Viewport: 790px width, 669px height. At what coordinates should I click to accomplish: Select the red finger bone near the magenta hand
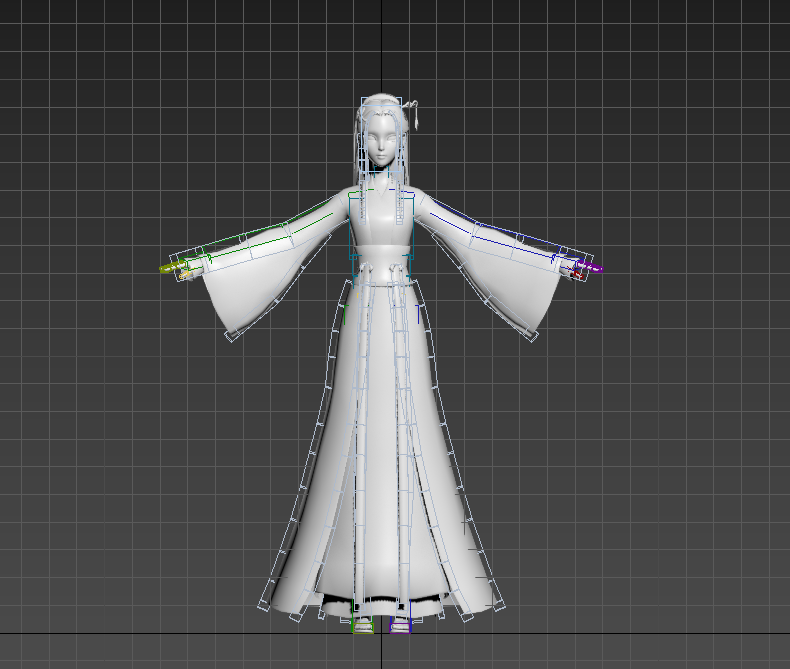tap(578, 273)
